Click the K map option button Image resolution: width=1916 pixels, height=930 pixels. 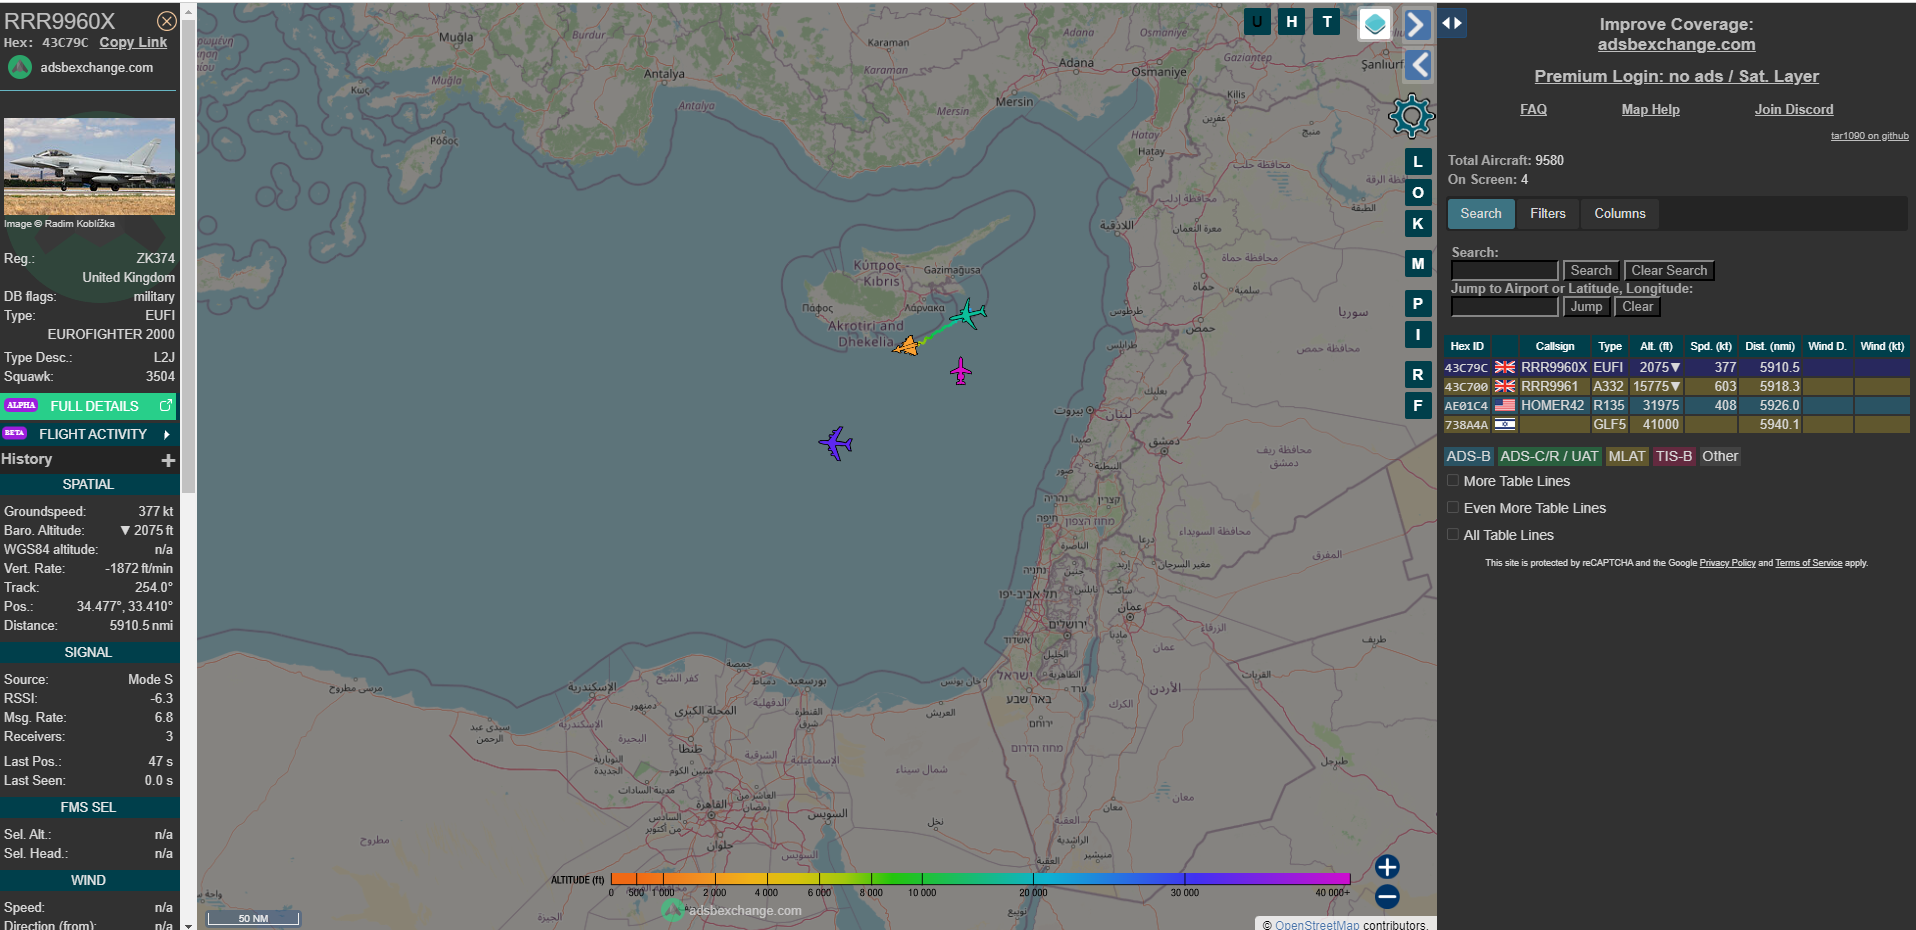[1417, 224]
